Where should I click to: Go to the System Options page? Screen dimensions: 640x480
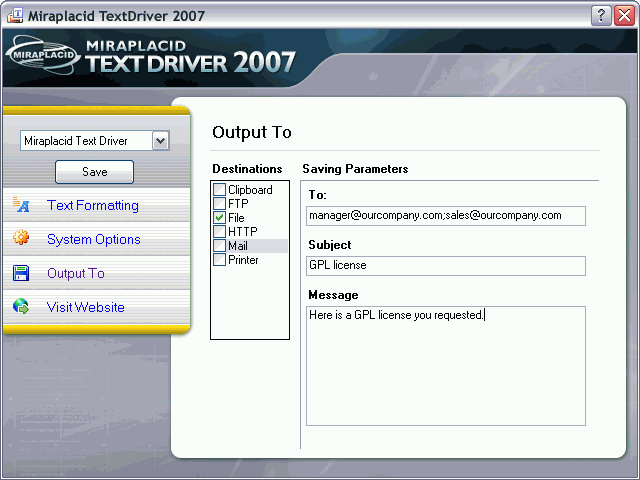pyautogui.click(x=93, y=239)
